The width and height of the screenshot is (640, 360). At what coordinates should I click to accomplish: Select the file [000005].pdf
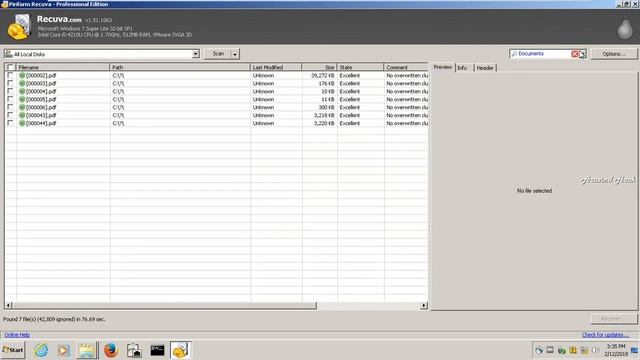41,99
